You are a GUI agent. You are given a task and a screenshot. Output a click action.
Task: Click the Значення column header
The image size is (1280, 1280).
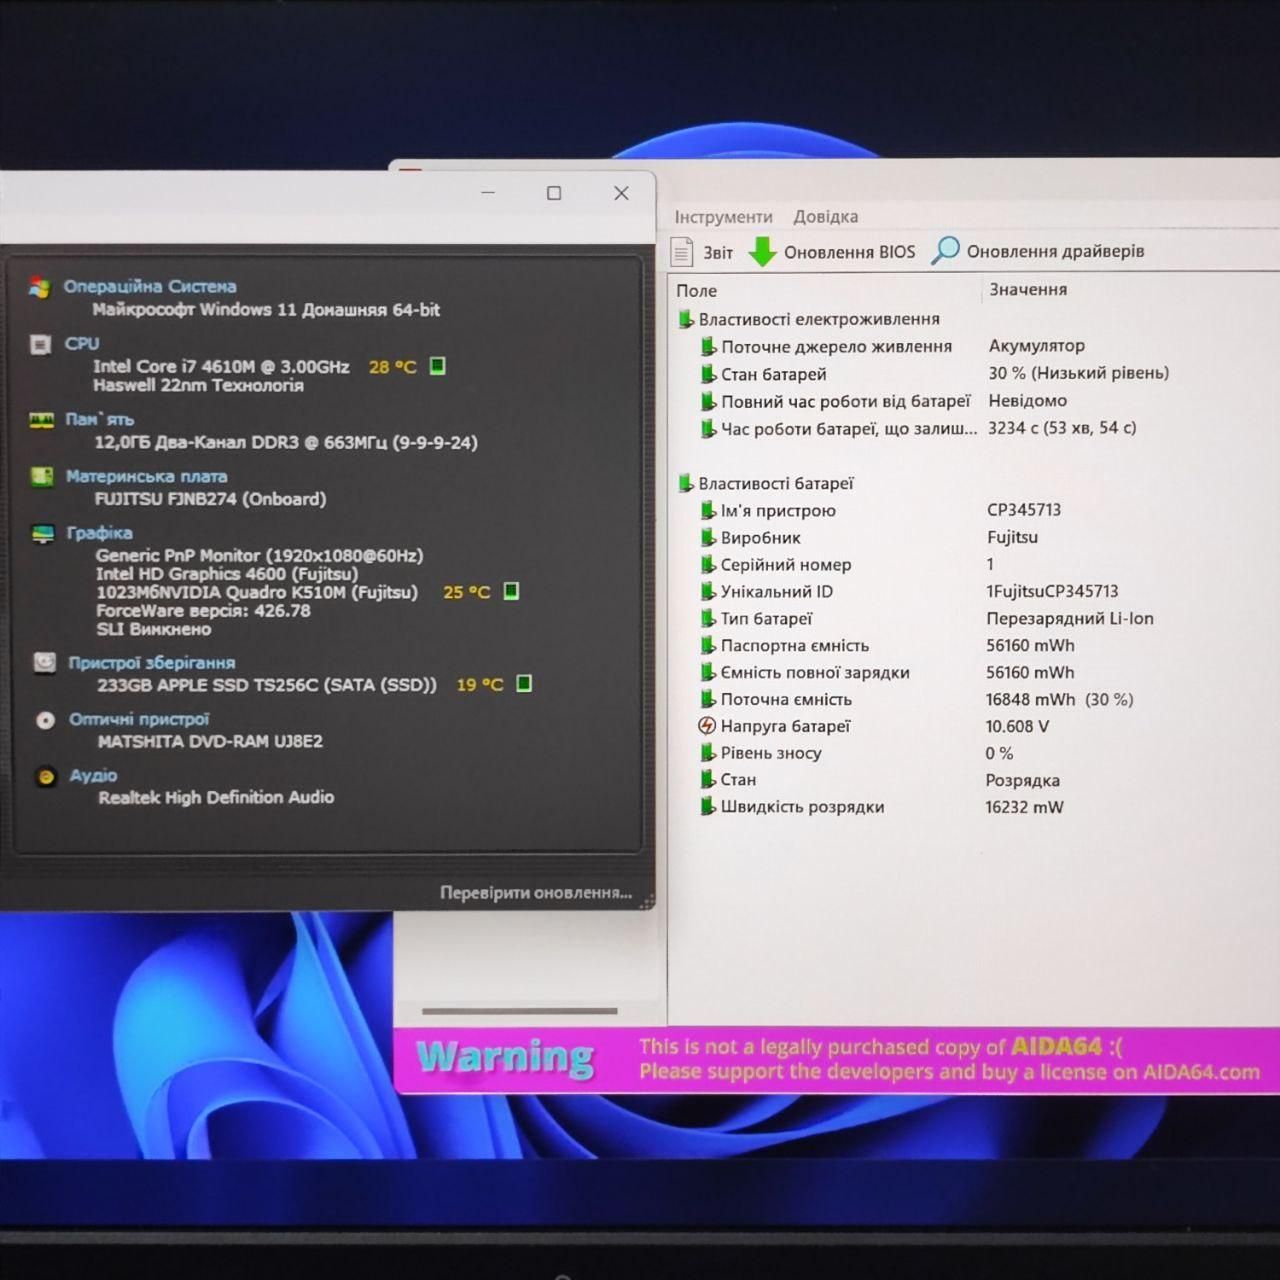click(1028, 289)
